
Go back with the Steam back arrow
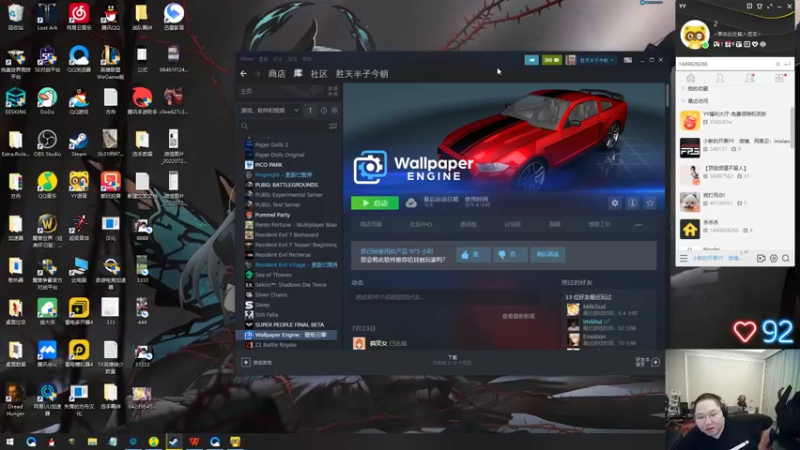click(243, 73)
